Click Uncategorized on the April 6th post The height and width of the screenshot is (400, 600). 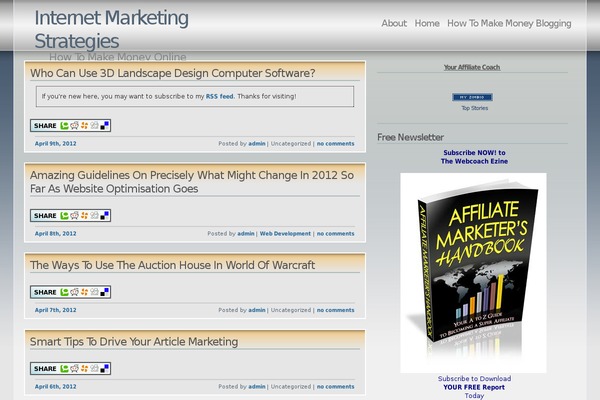[x=291, y=387]
